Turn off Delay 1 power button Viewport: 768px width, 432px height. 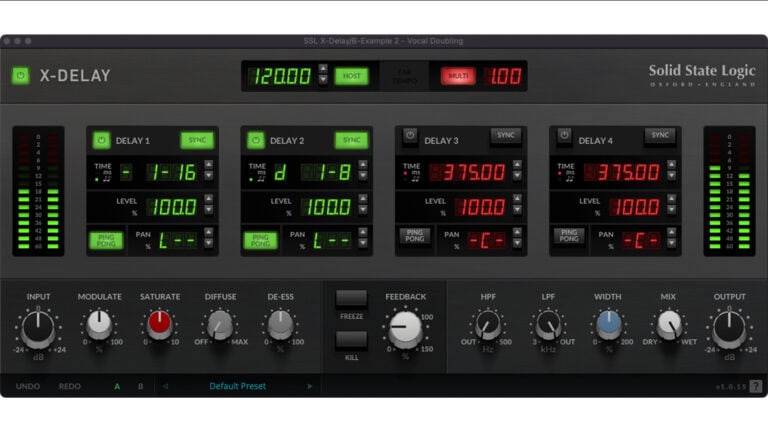(x=101, y=140)
